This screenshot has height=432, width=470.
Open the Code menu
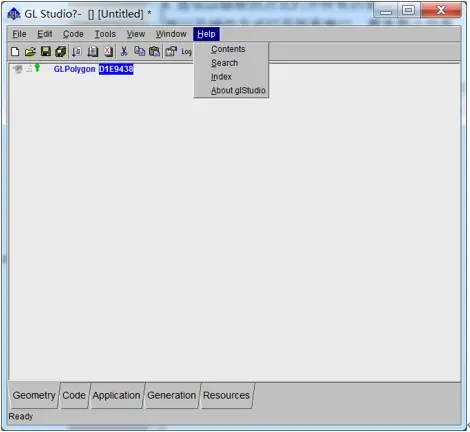pyautogui.click(x=73, y=34)
